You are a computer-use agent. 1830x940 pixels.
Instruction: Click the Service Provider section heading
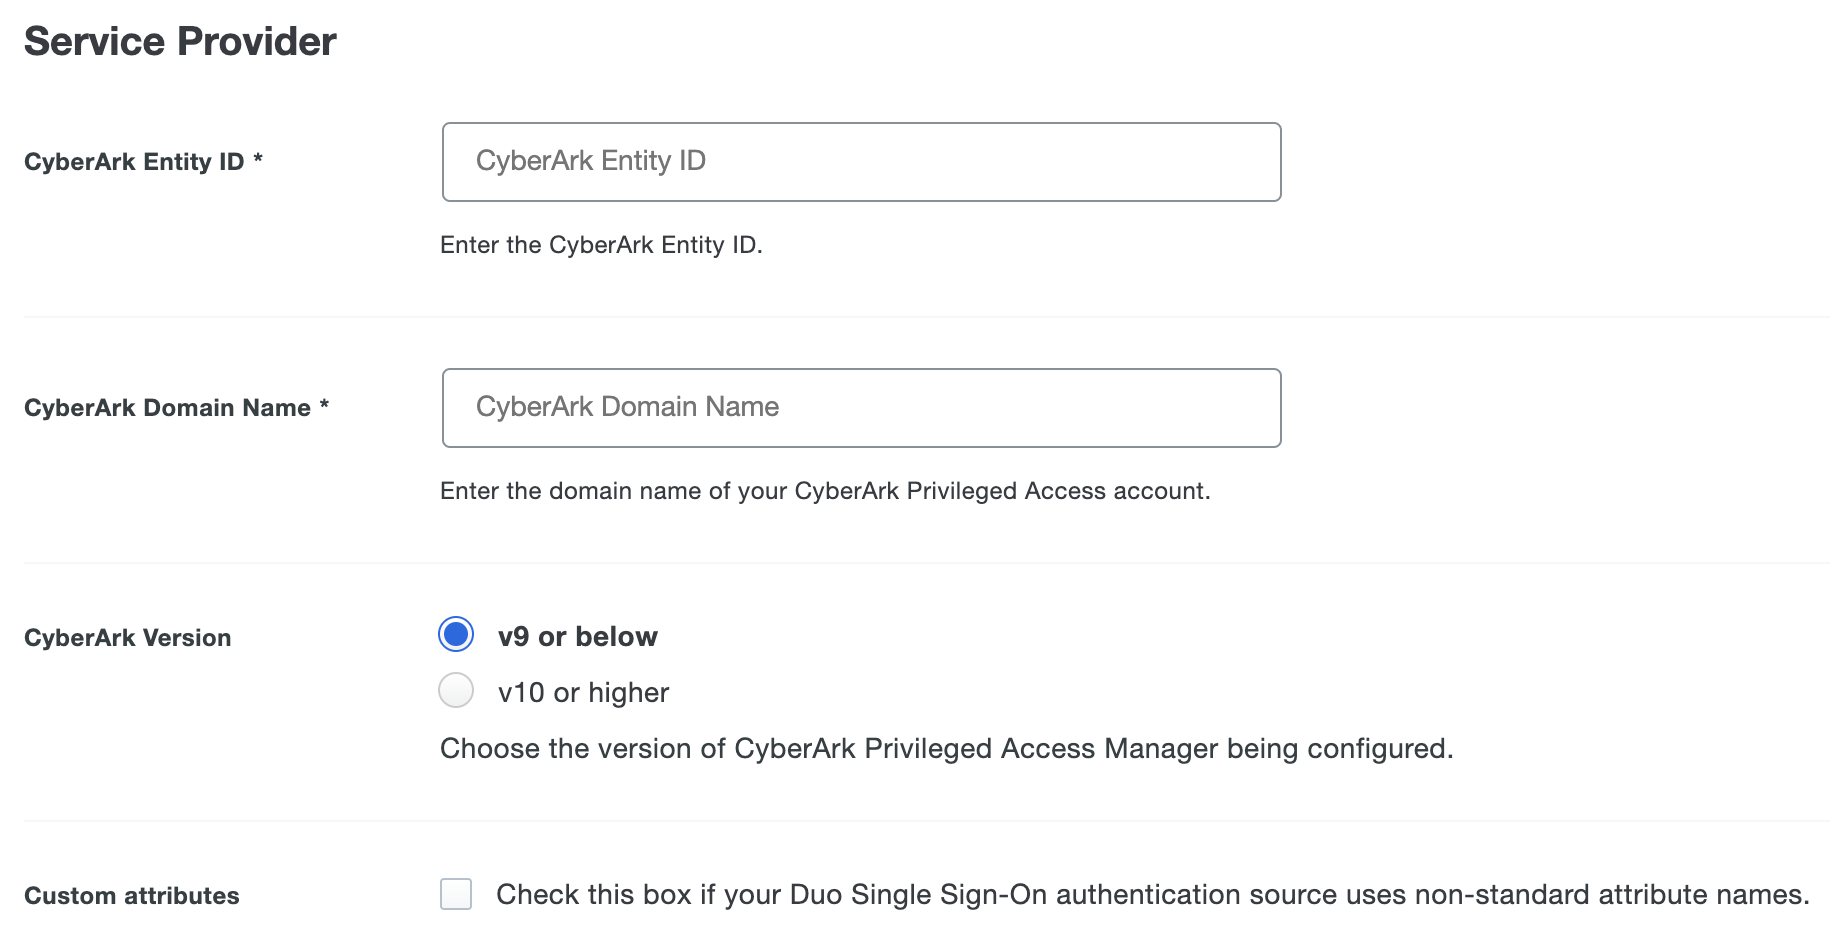180,41
